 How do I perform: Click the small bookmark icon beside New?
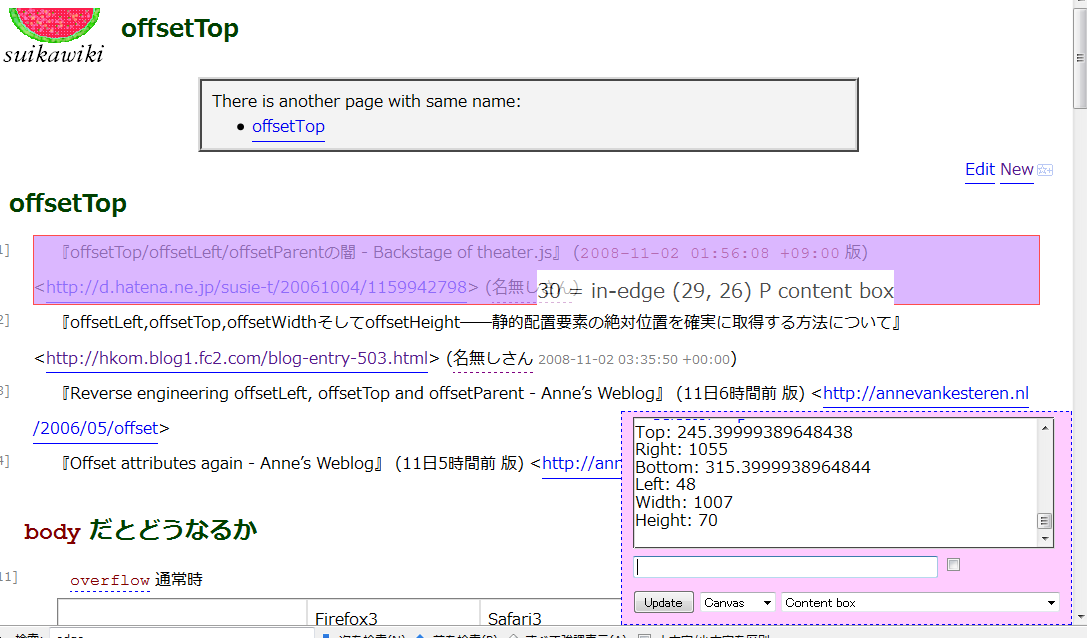coord(1045,170)
